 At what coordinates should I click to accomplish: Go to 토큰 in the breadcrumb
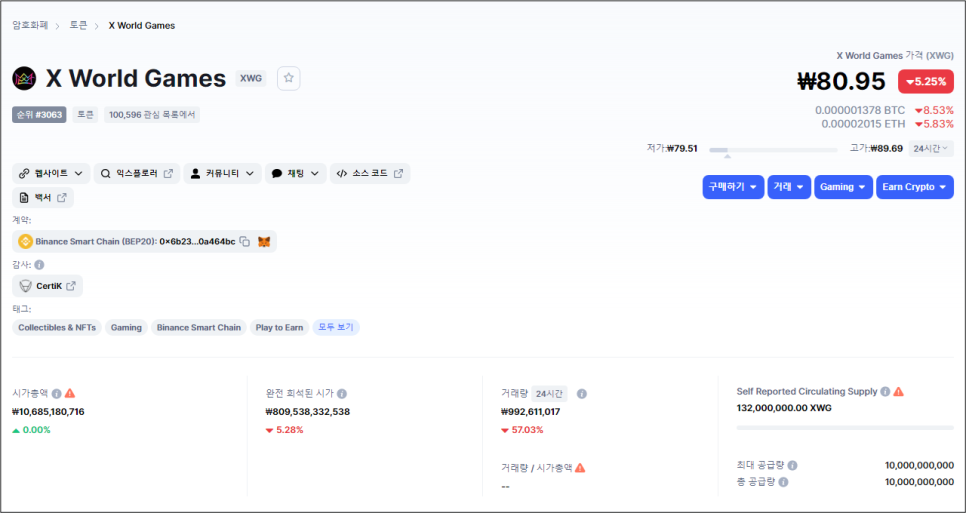(x=78, y=25)
